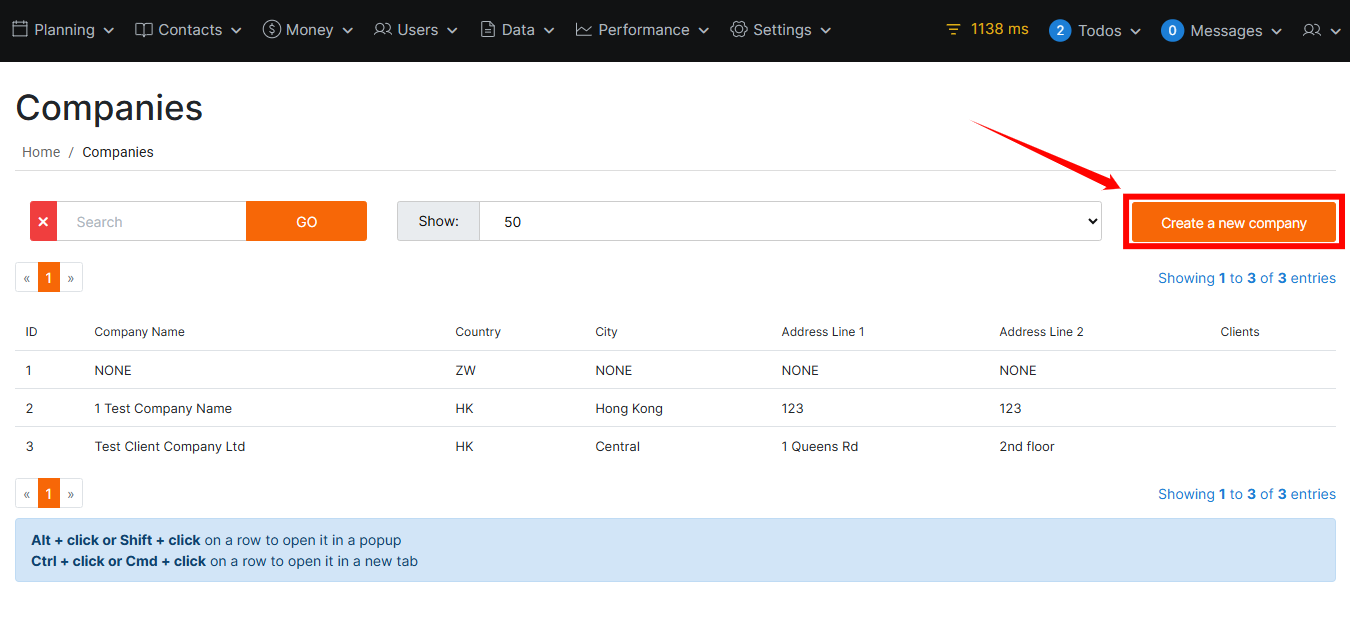Screen dimensions: 1350x623
Task: Go to Home breadcrumb link
Action: (41, 152)
